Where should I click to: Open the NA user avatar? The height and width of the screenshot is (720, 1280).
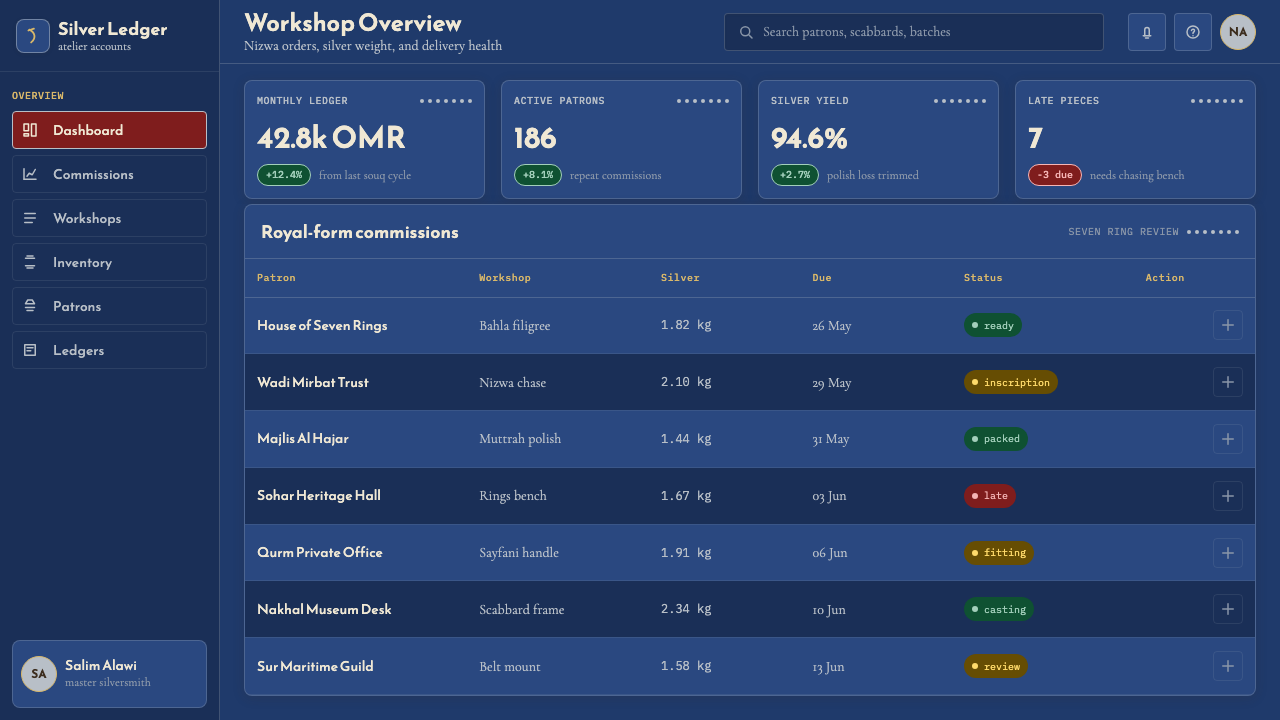(1238, 32)
